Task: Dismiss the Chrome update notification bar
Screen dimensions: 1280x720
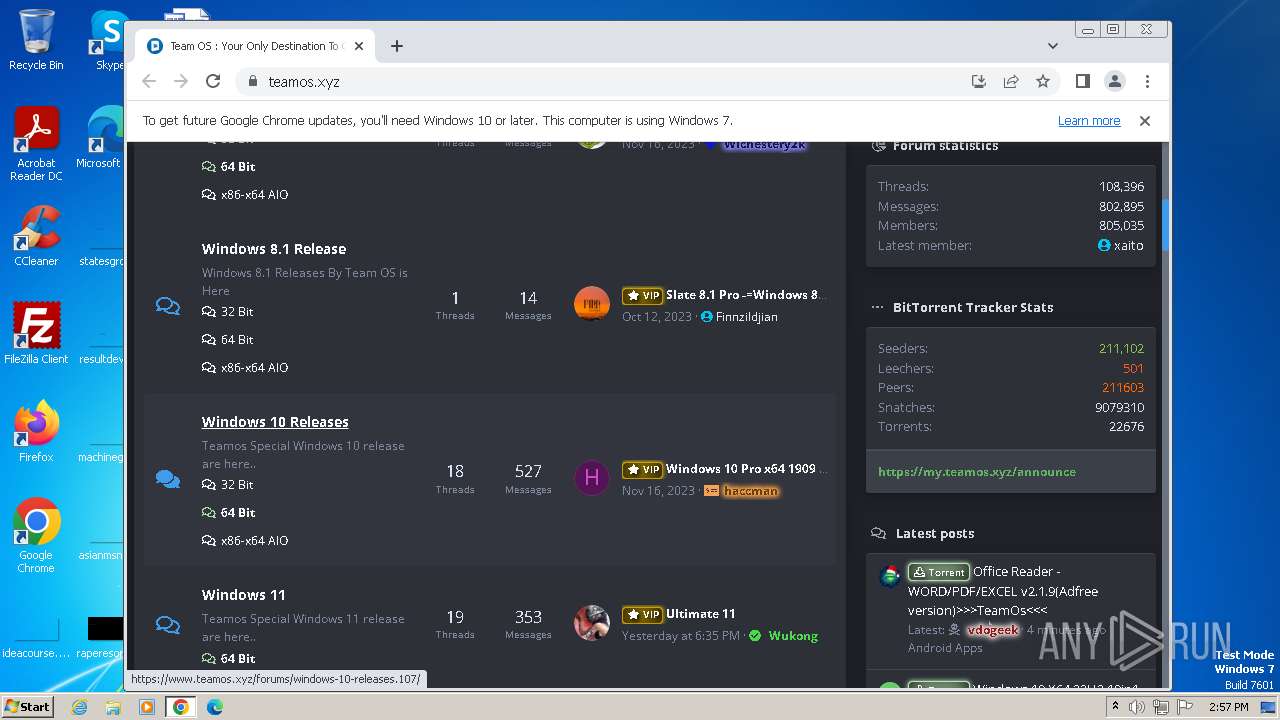Action: click(1145, 121)
